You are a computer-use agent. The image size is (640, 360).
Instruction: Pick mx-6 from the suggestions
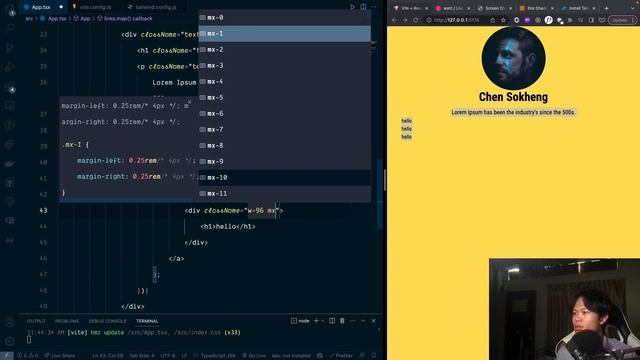[284, 113]
